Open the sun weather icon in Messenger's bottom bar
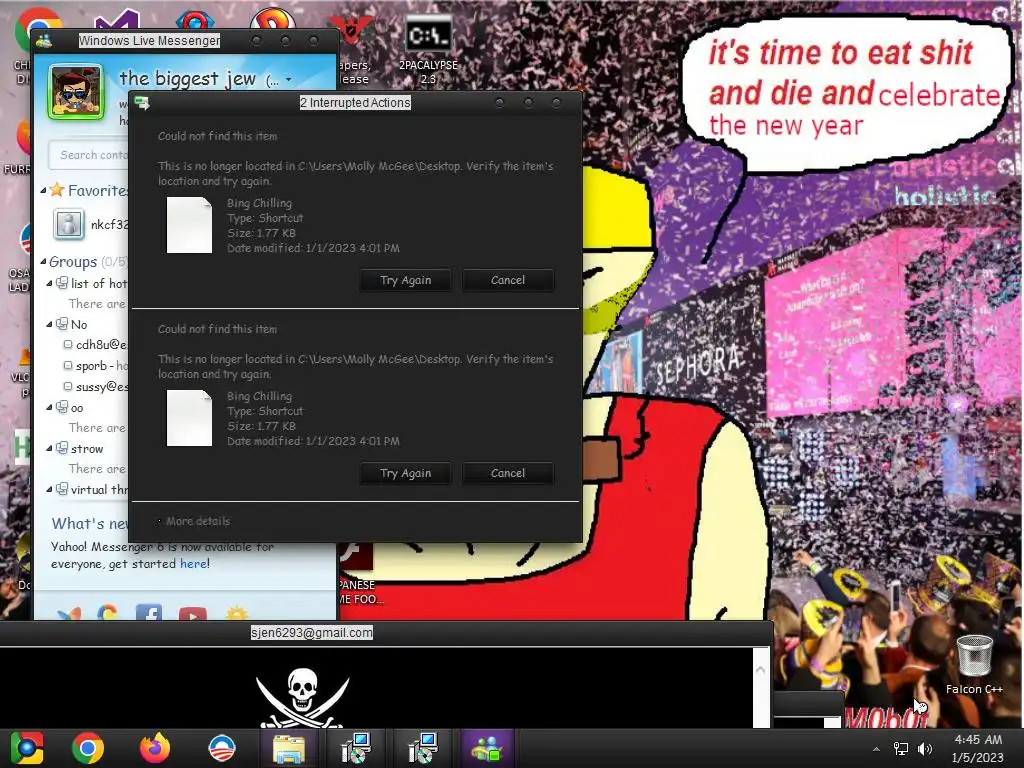The image size is (1024, 768). pos(236,614)
